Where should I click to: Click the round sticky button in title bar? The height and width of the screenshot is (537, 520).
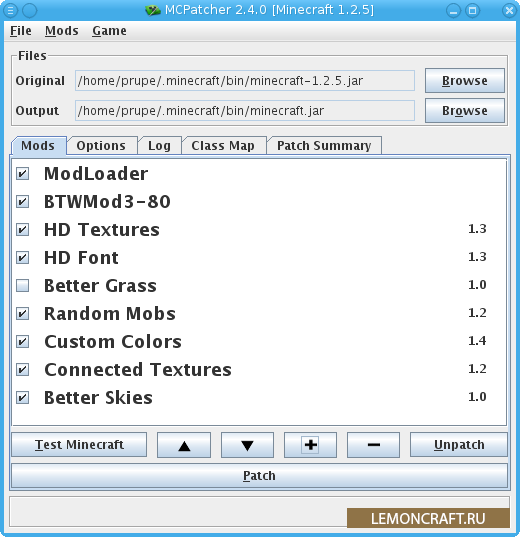coord(29,10)
